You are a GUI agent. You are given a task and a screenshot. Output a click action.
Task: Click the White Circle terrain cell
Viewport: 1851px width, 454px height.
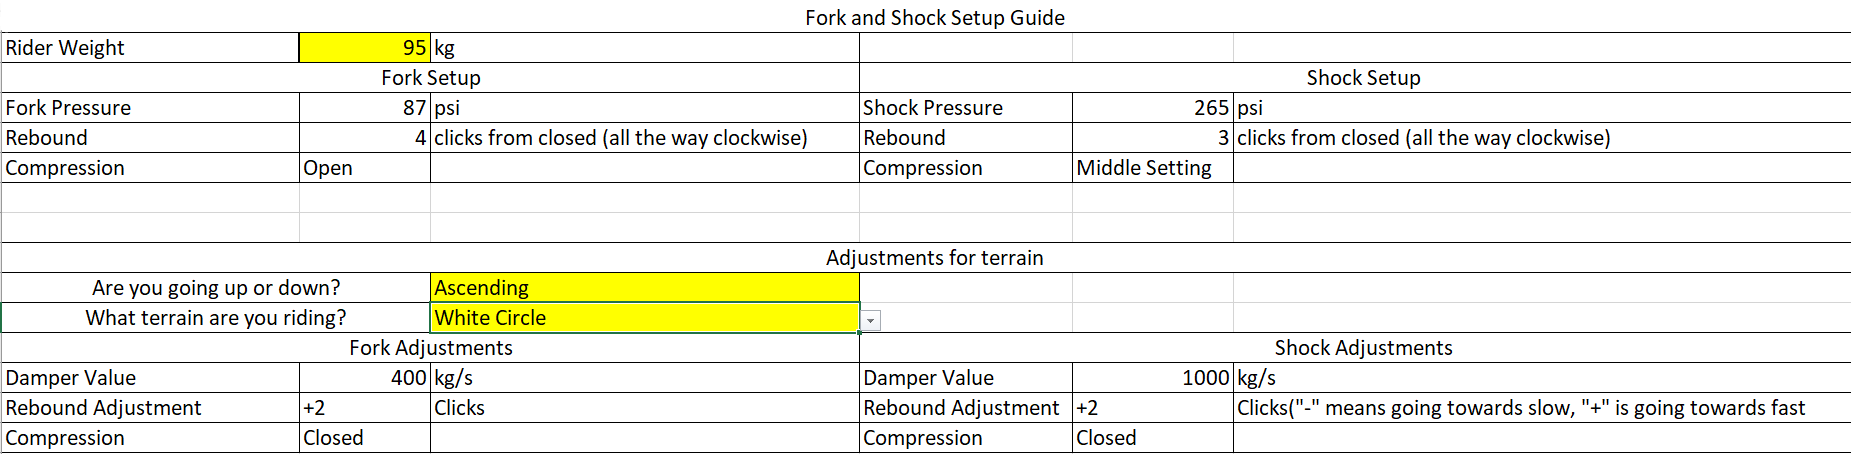pyautogui.click(x=645, y=318)
